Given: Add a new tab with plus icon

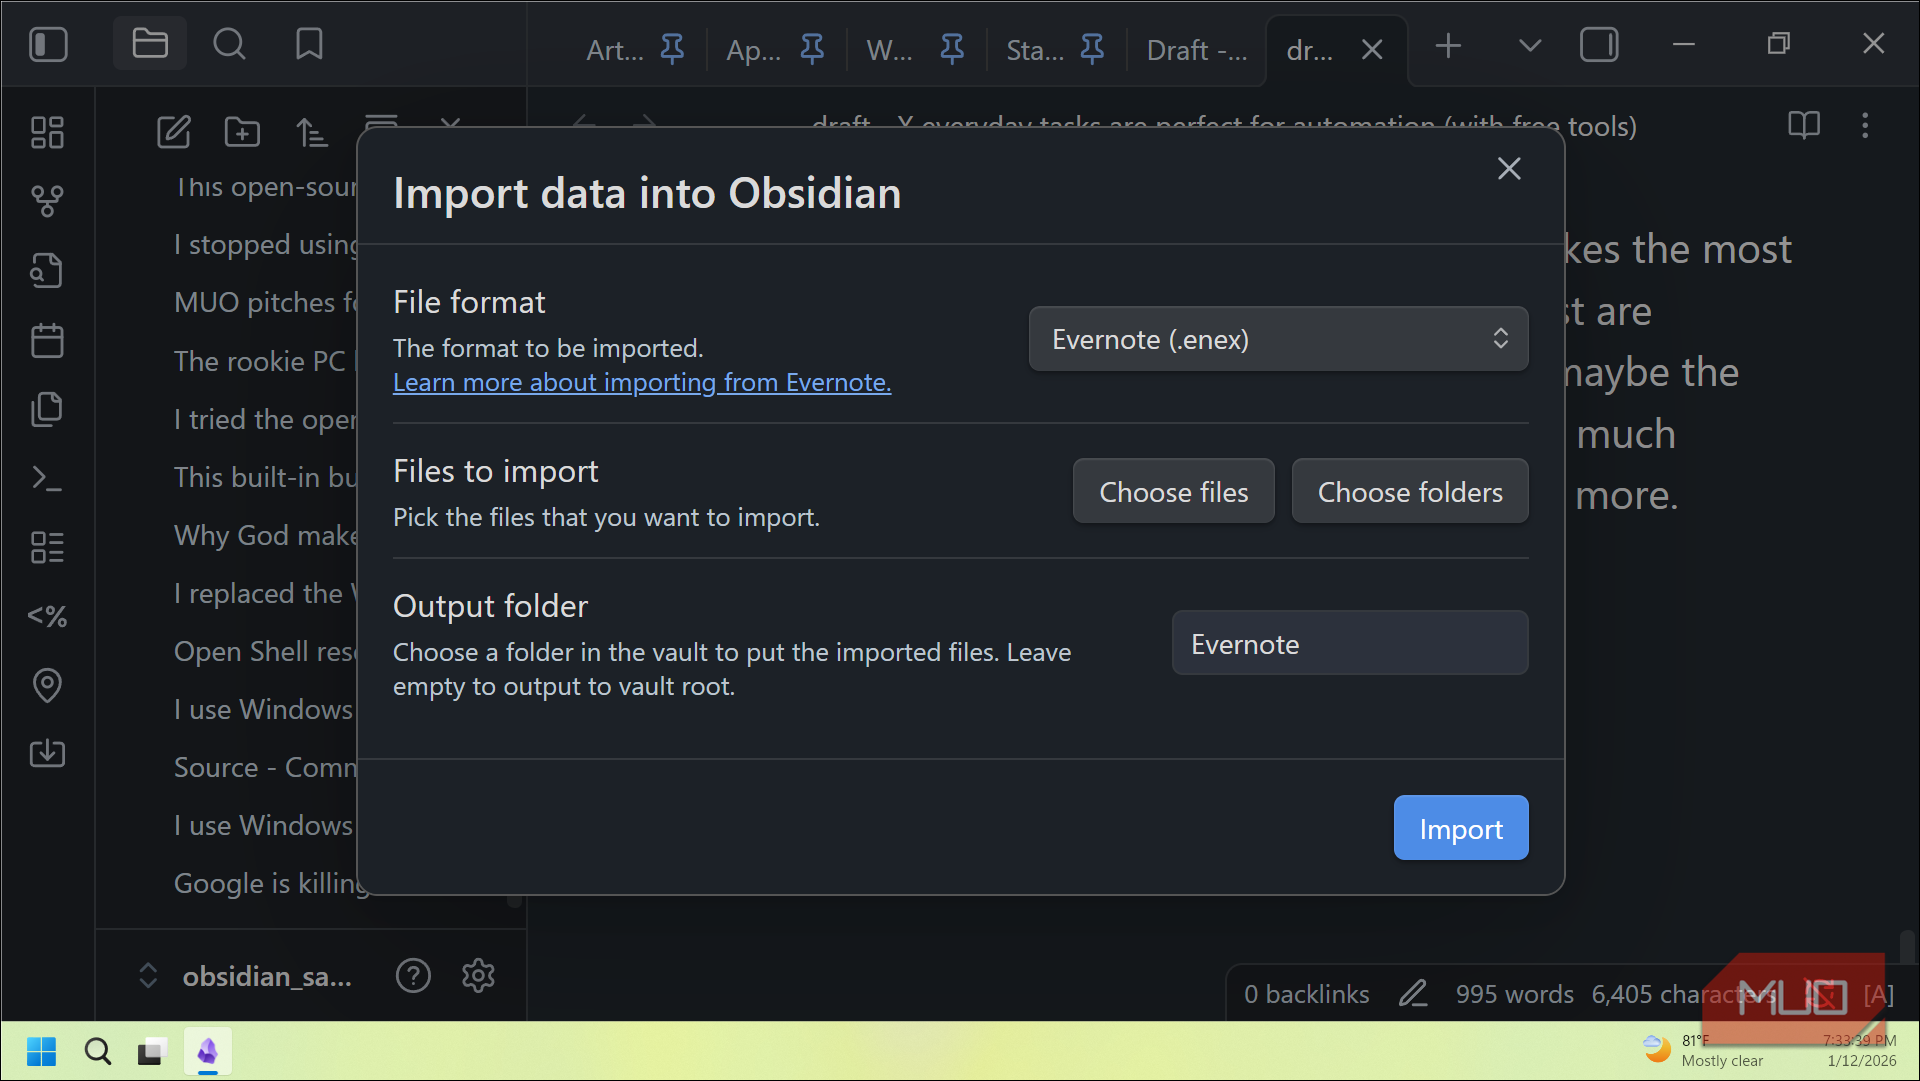Looking at the screenshot, I should [1448, 45].
